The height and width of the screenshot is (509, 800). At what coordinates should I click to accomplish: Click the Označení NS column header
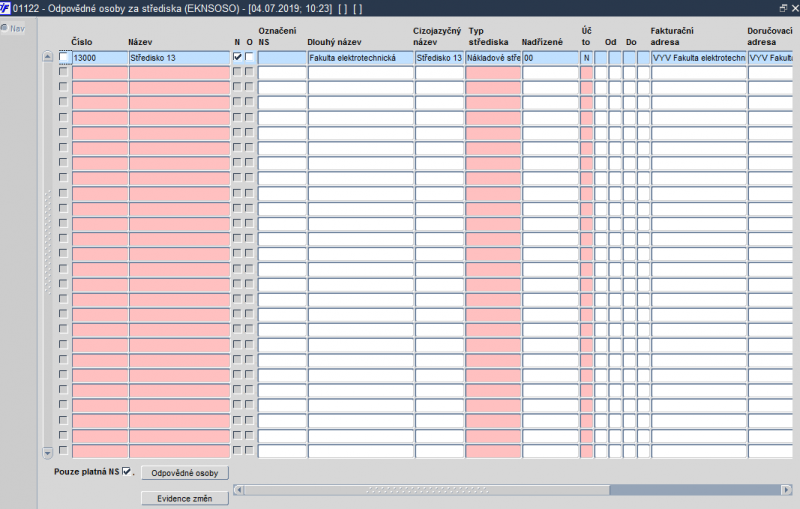(277, 36)
